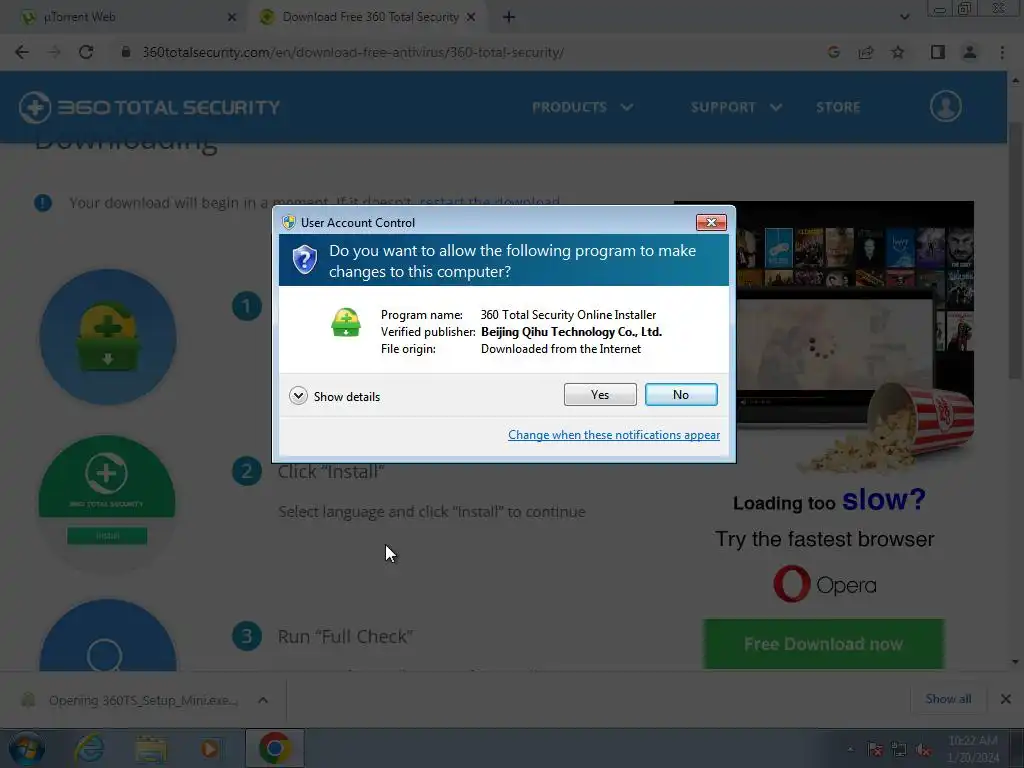The image size is (1024, 768).
Task: Expand the download item options caret
Action: (x=263, y=700)
